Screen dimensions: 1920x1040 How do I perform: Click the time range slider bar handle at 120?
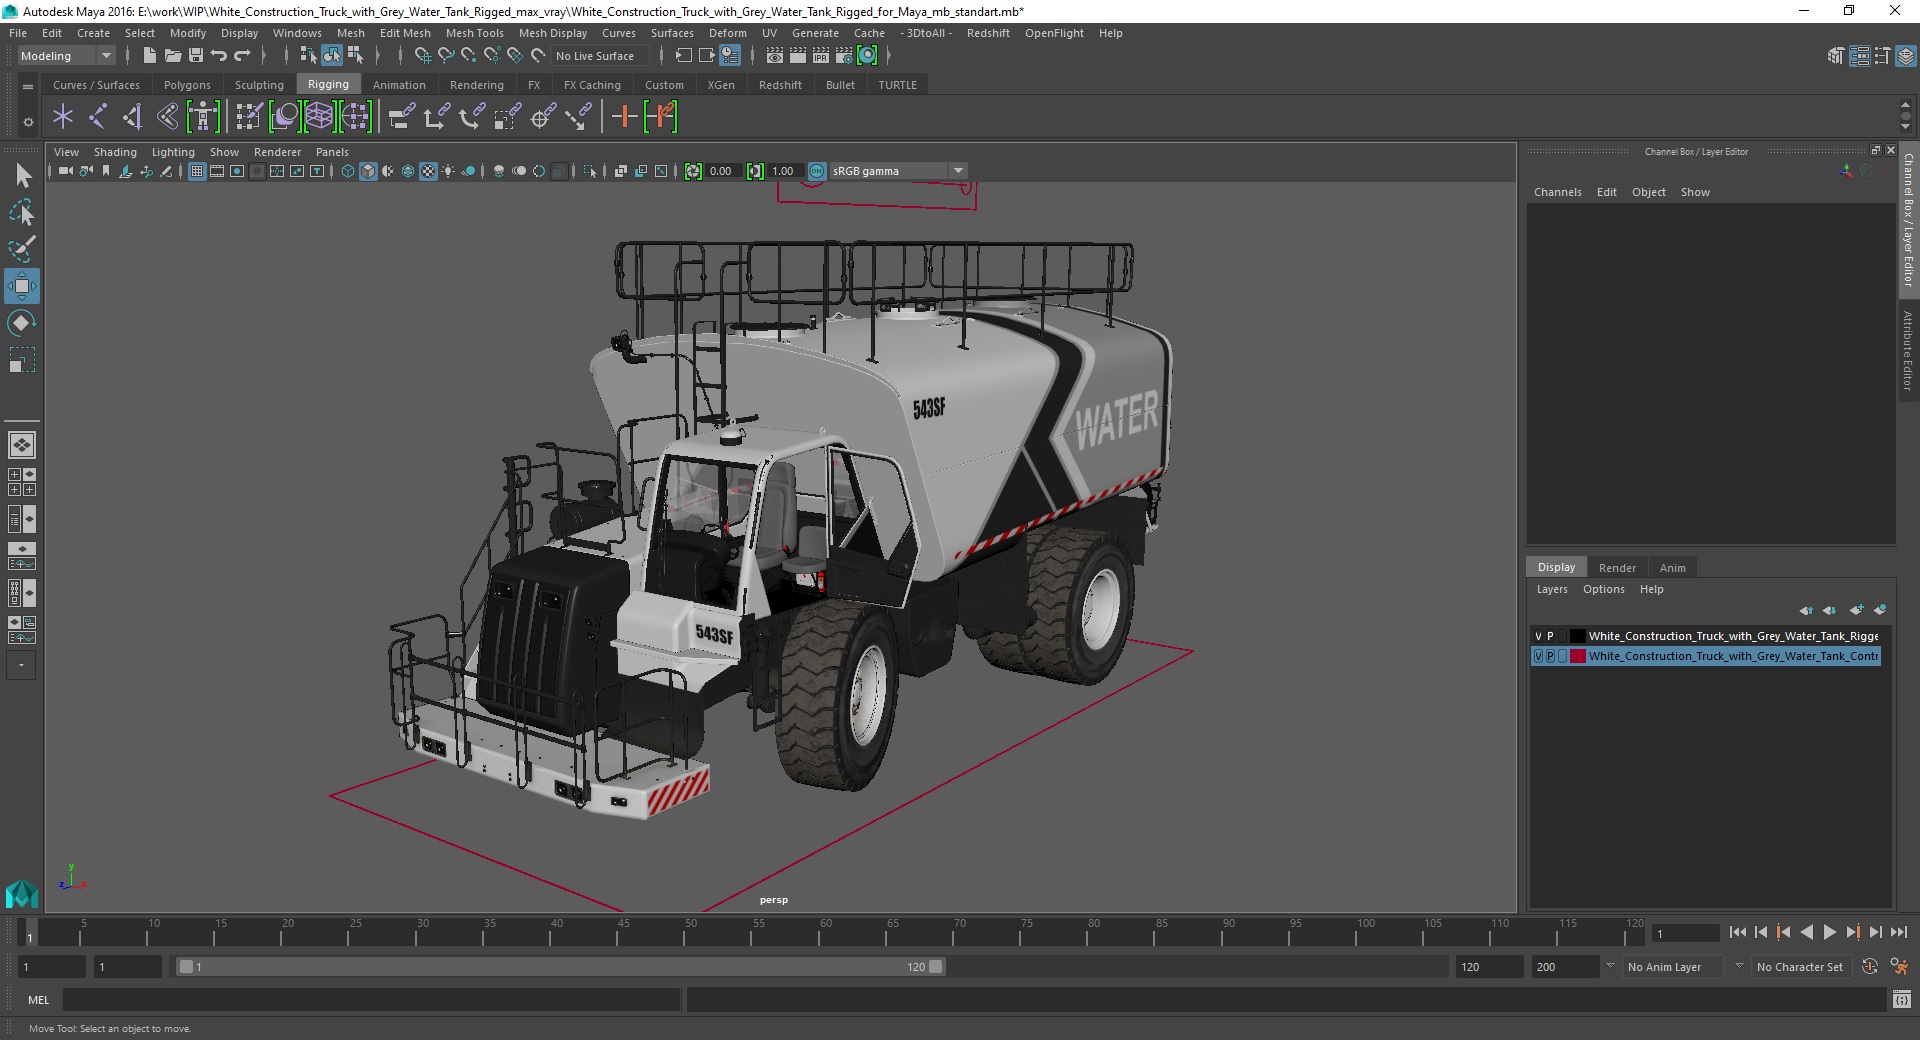point(935,967)
